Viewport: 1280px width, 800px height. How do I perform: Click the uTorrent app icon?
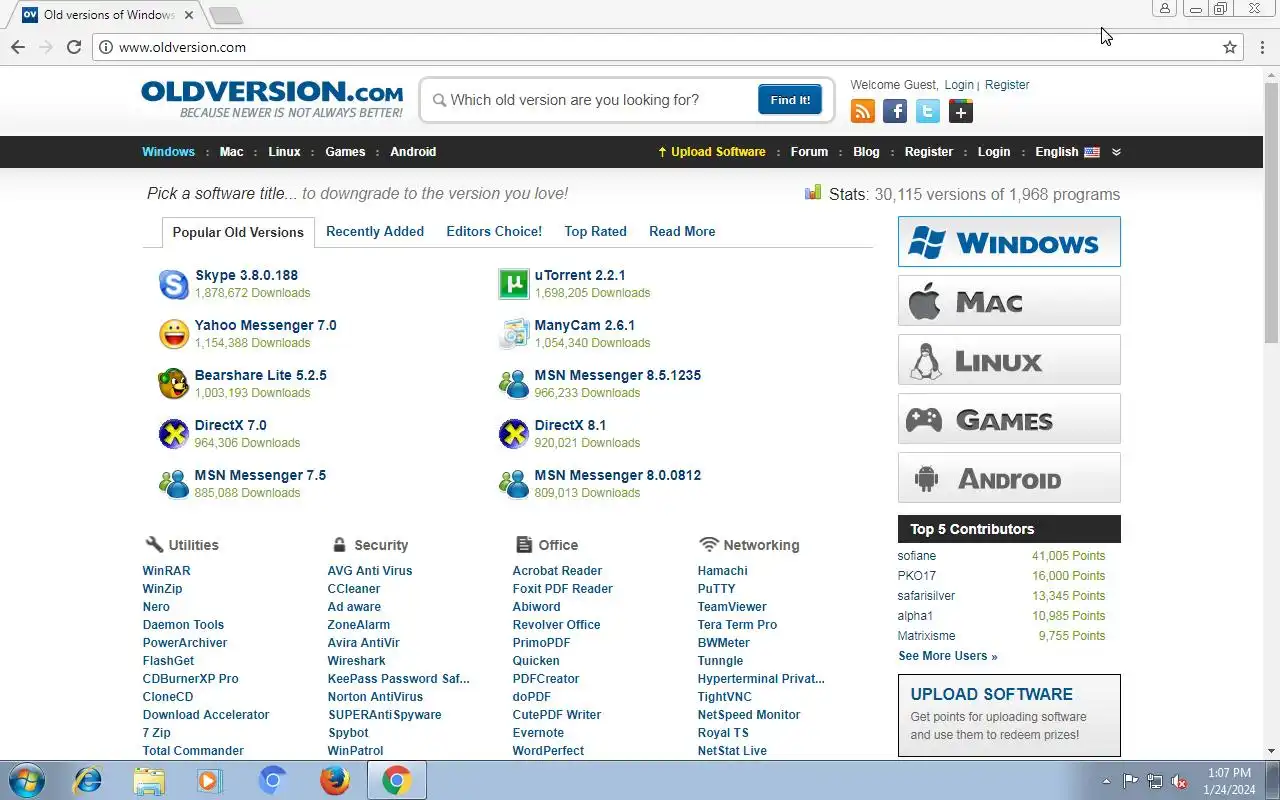pyautogui.click(x=513, y=284)
